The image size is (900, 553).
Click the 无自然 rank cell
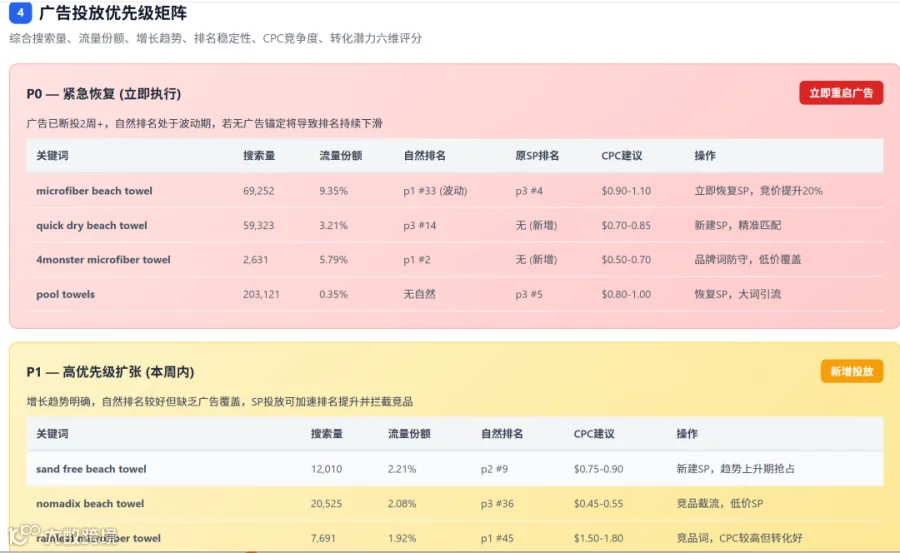(419, 294)
